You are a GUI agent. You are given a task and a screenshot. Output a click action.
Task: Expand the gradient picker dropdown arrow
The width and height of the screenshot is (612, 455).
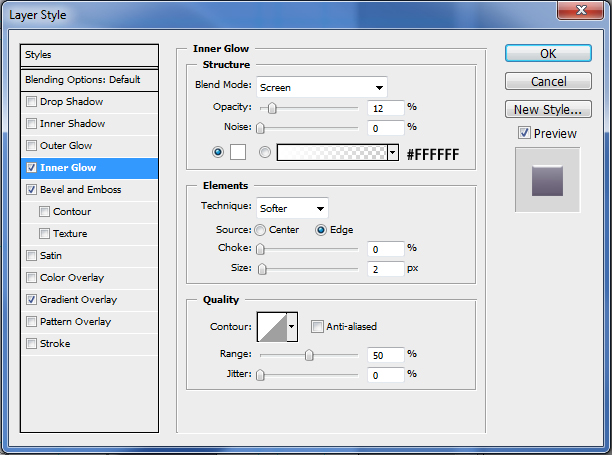393,152
